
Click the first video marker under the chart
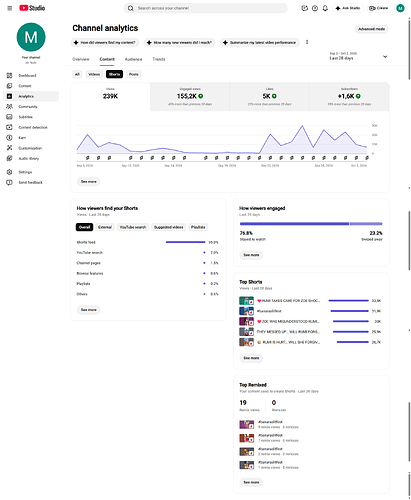[x=88, y=158]
